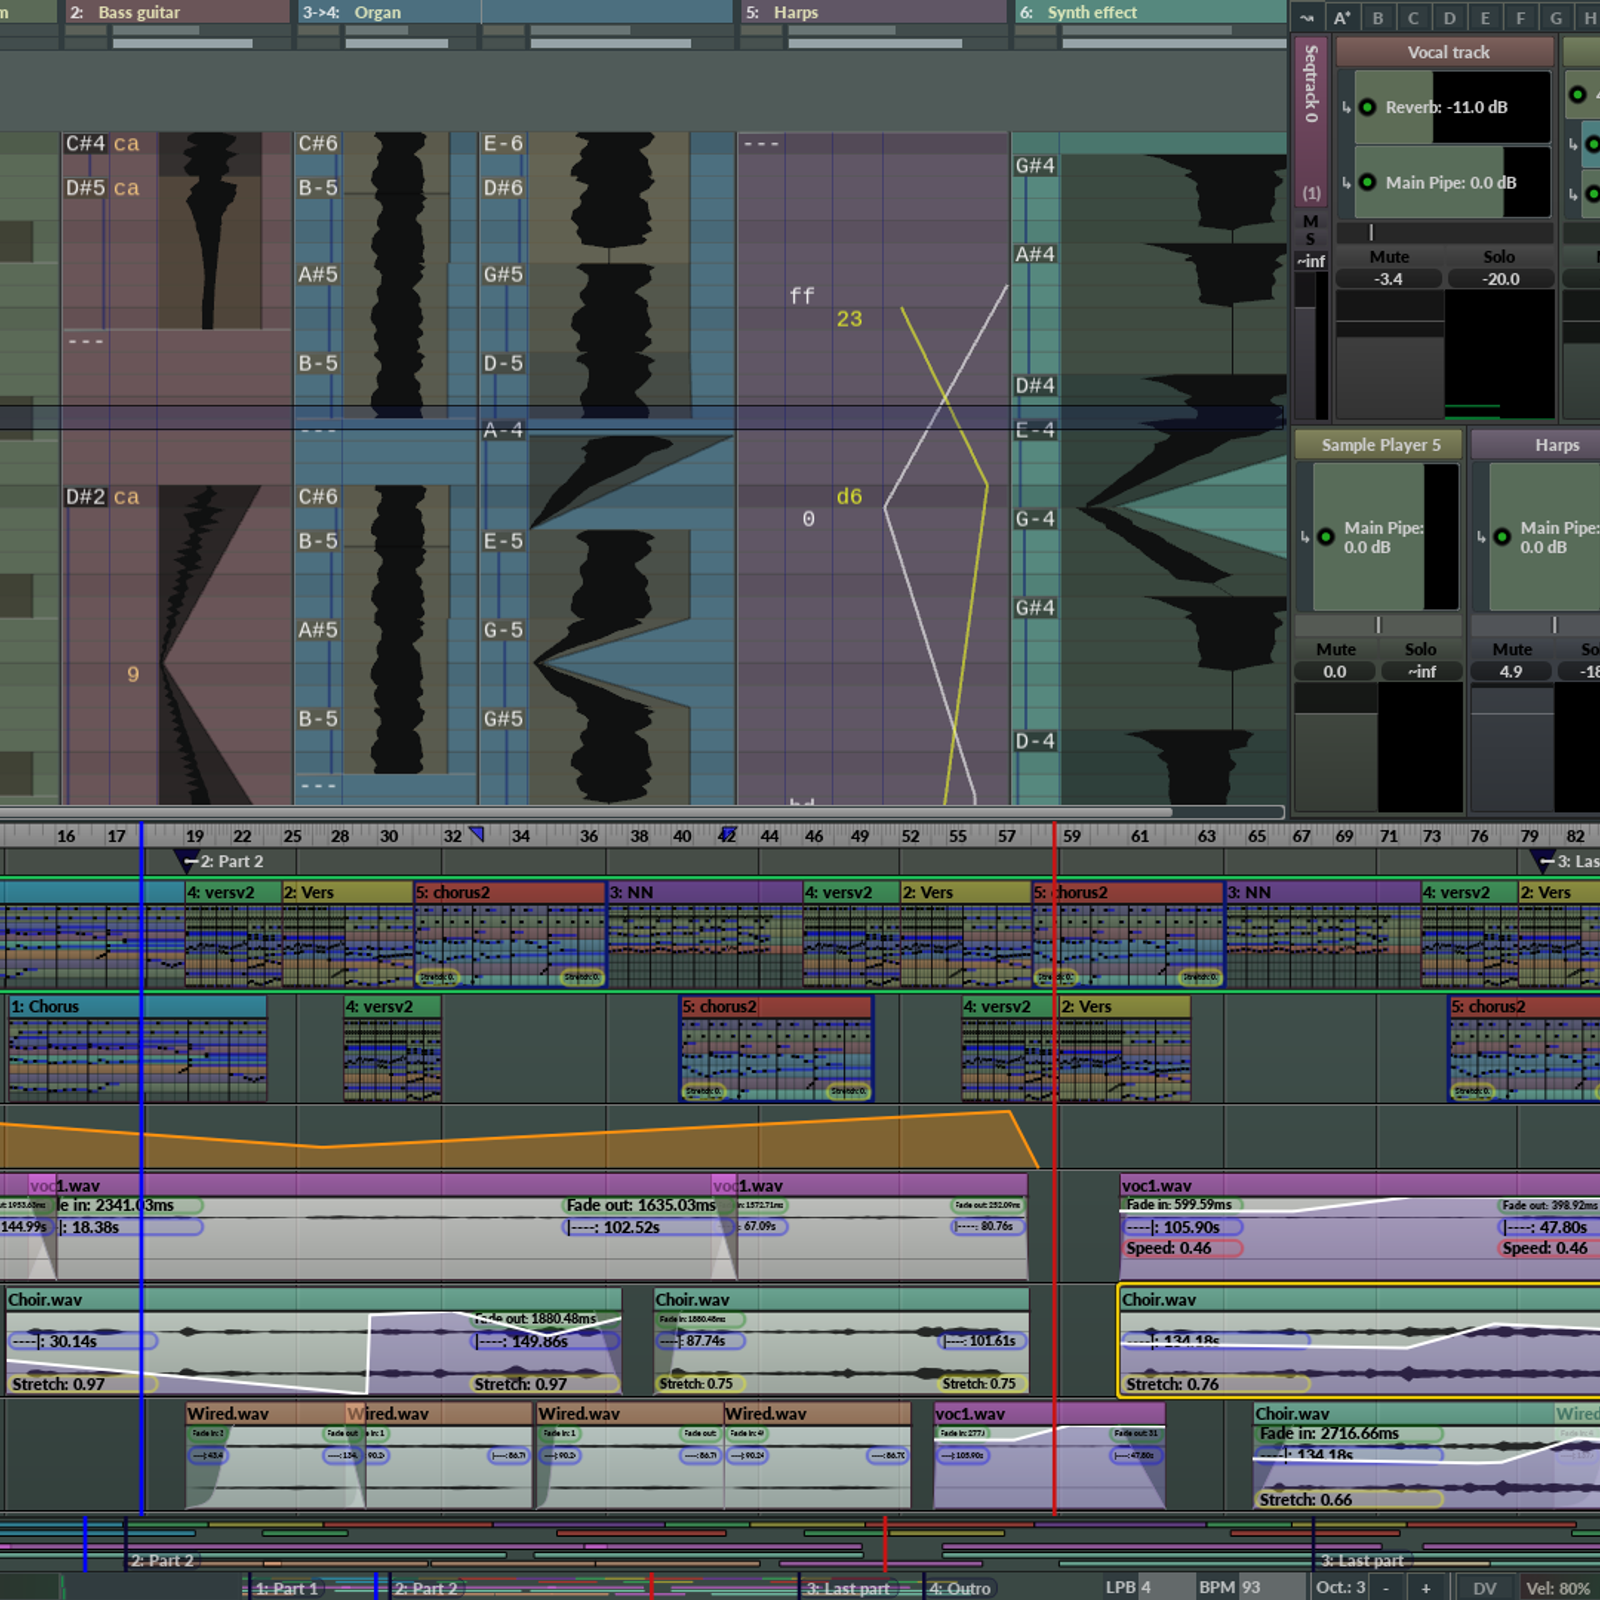Open the Vocal track strip header
Image resolution: width=1600 pixels, height=1600 pixels.
click(1446, 52)
